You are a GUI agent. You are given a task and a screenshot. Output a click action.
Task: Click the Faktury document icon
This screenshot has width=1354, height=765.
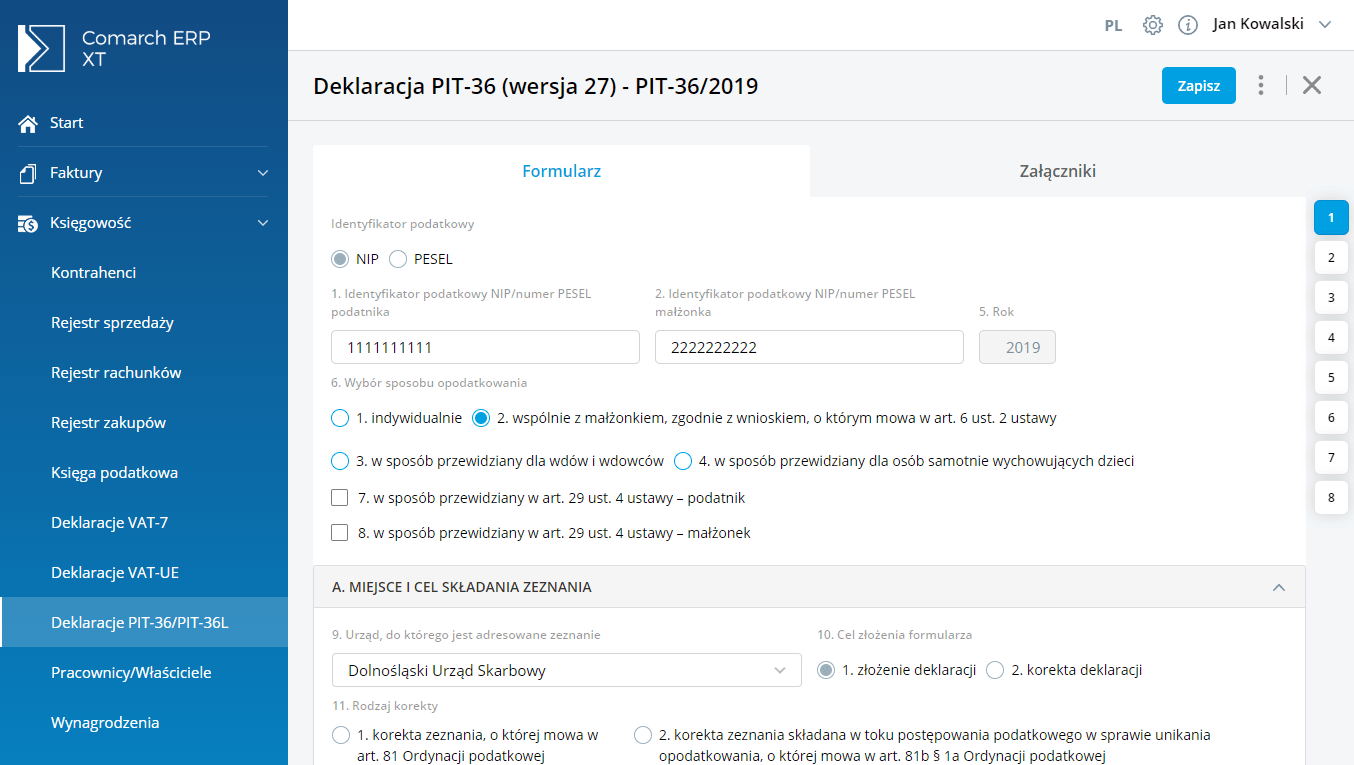28,173
